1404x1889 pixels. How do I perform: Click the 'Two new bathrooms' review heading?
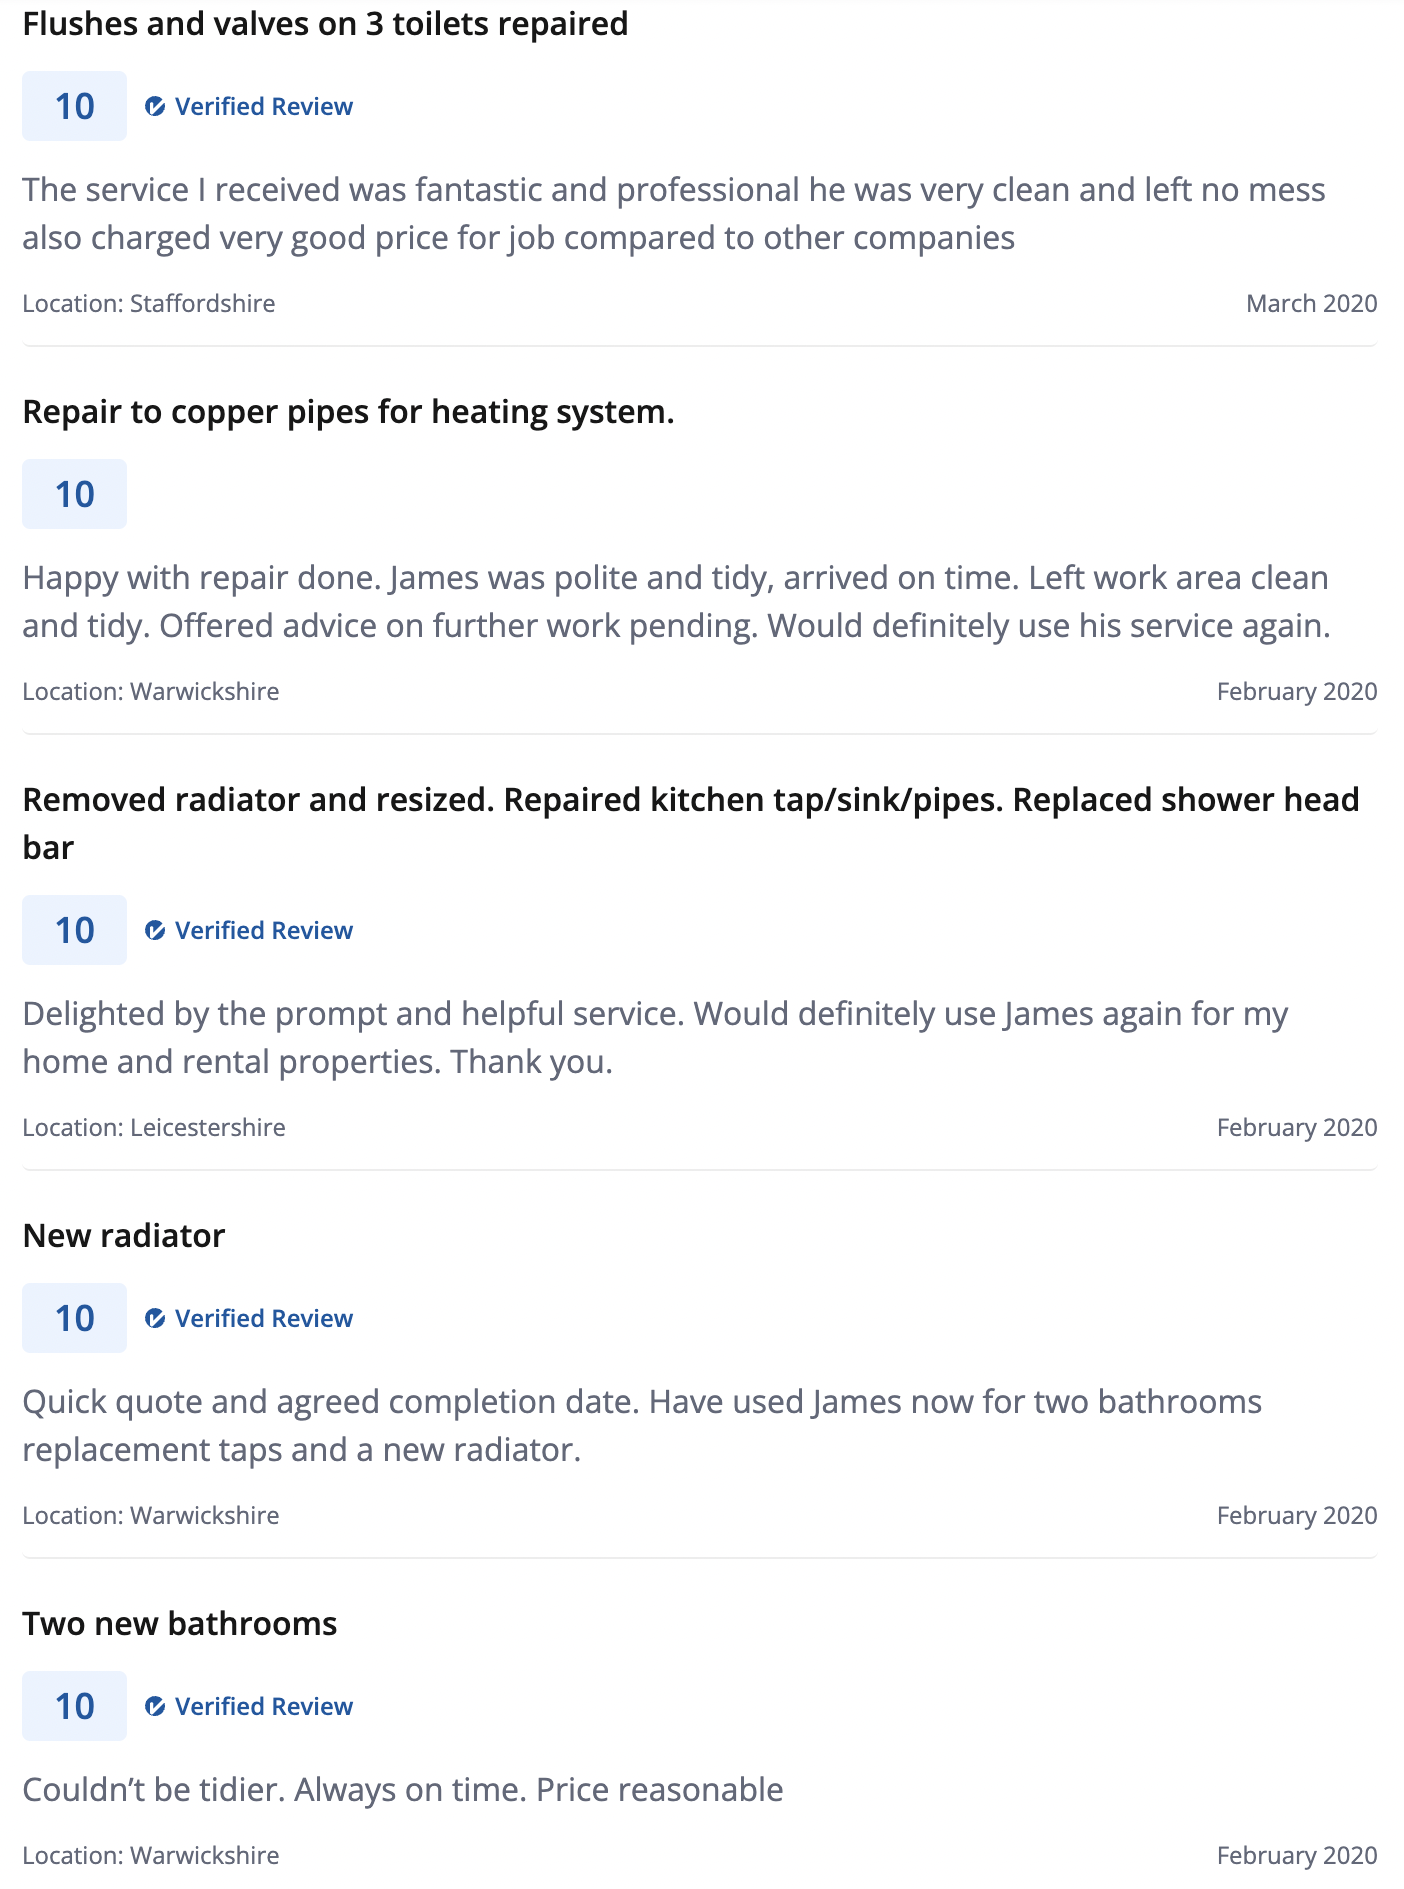click(x=180, y=1624)
